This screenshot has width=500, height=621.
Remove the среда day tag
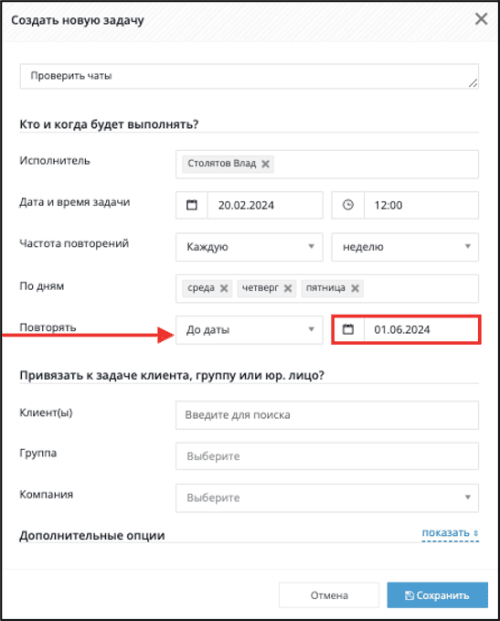pyautogui.click(x=224, y=288)
